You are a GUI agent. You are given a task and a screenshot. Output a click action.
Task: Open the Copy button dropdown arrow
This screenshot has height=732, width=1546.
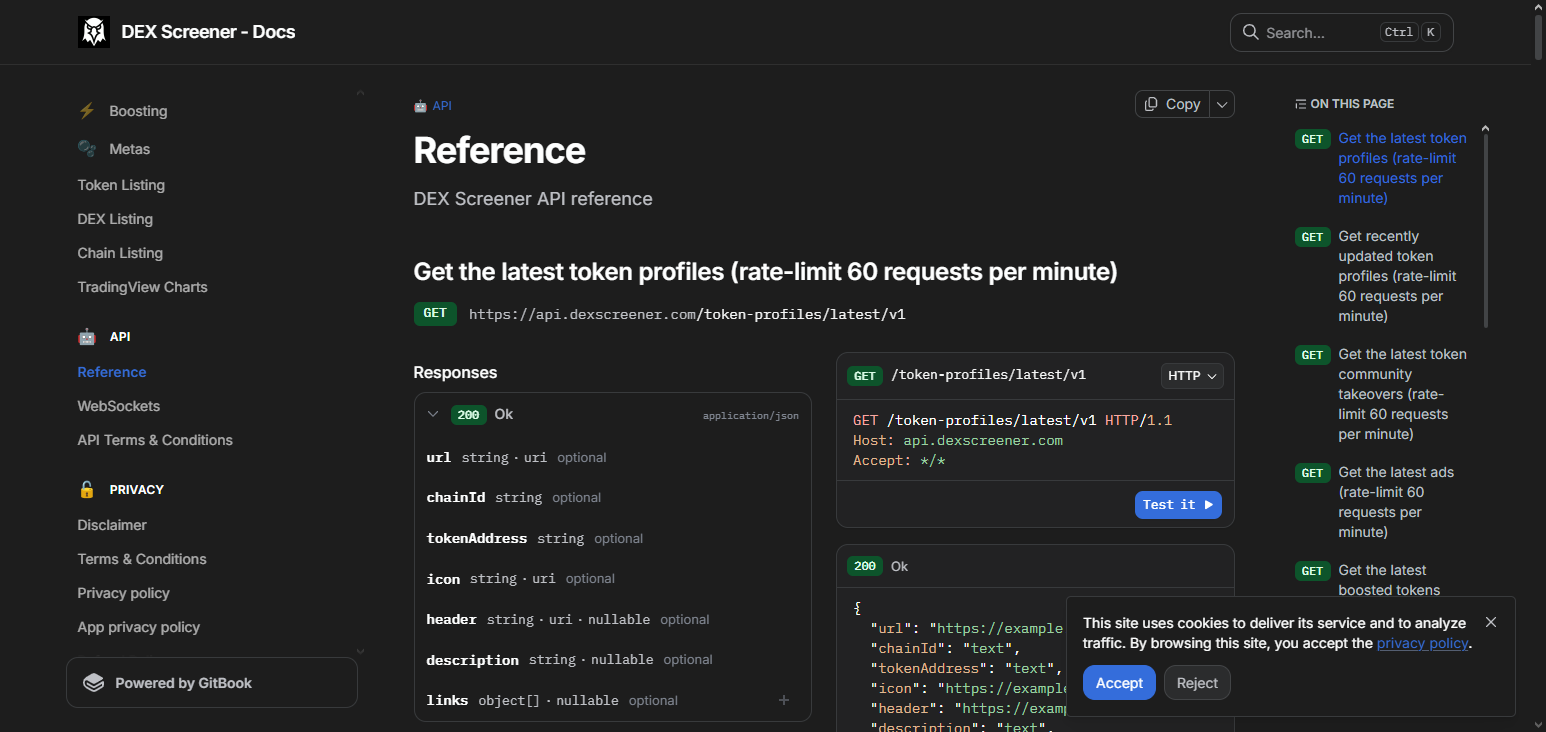pyautogui.click(x=1222, y=104)
